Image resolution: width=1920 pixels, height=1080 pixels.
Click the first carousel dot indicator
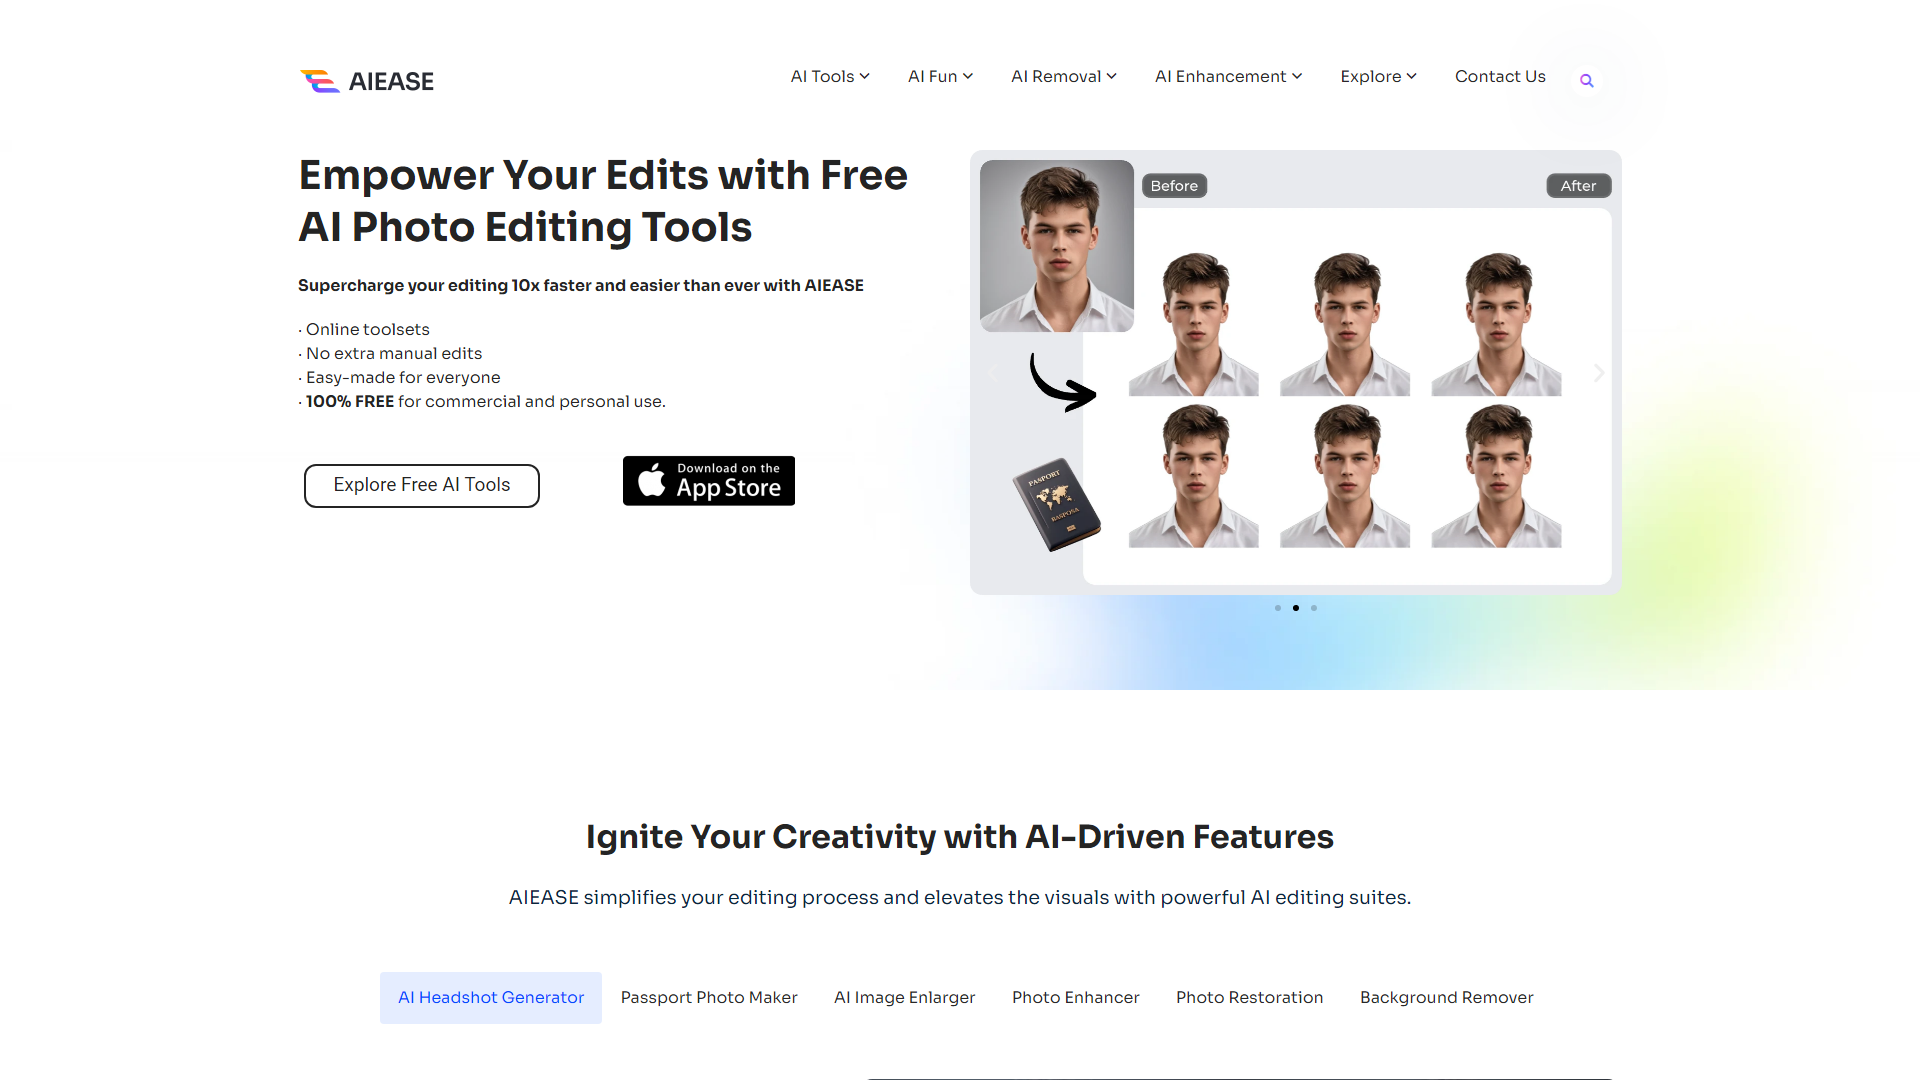(1278, 607)
